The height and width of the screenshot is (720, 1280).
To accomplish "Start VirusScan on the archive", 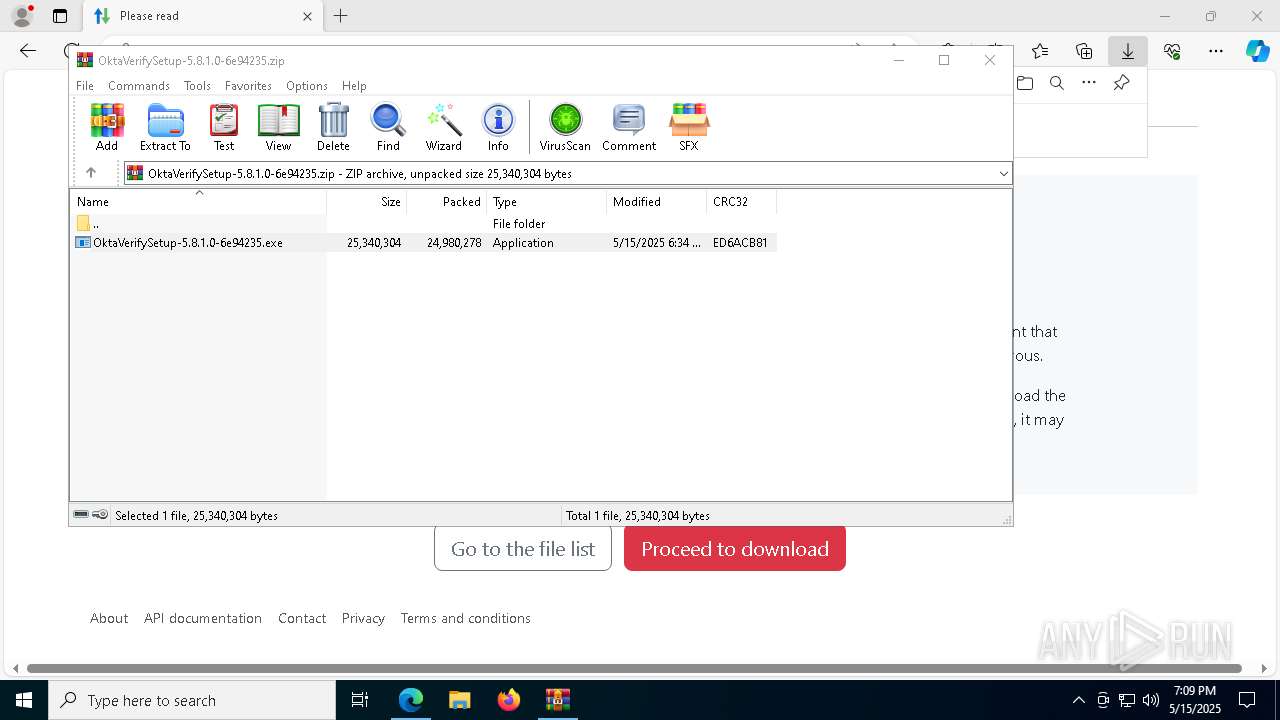I will pos(565,127).
